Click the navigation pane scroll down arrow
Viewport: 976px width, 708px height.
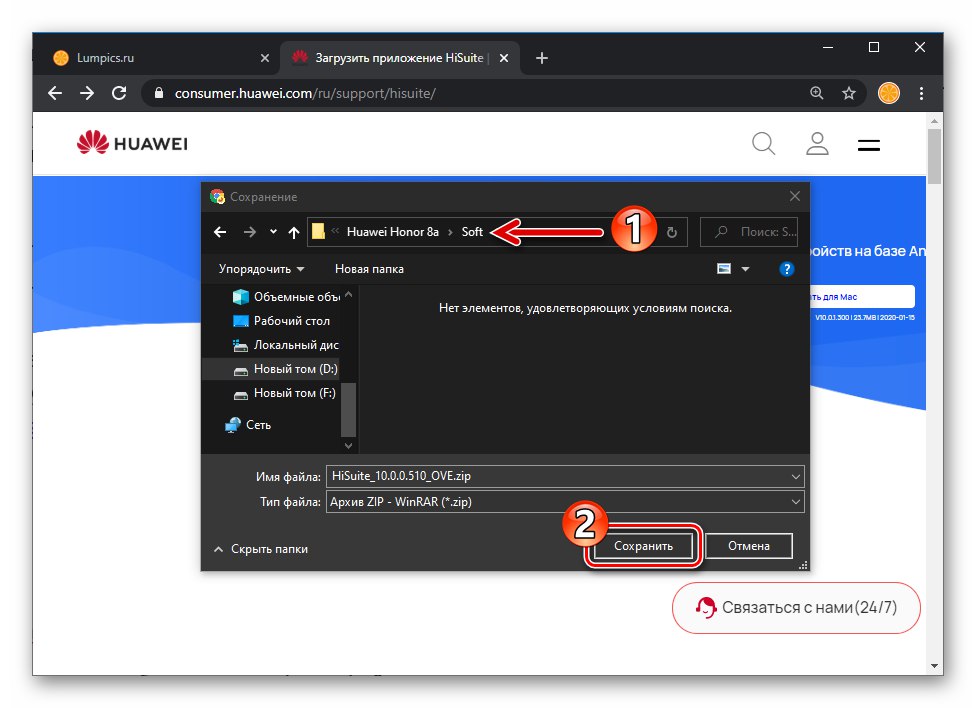(349, 446)
